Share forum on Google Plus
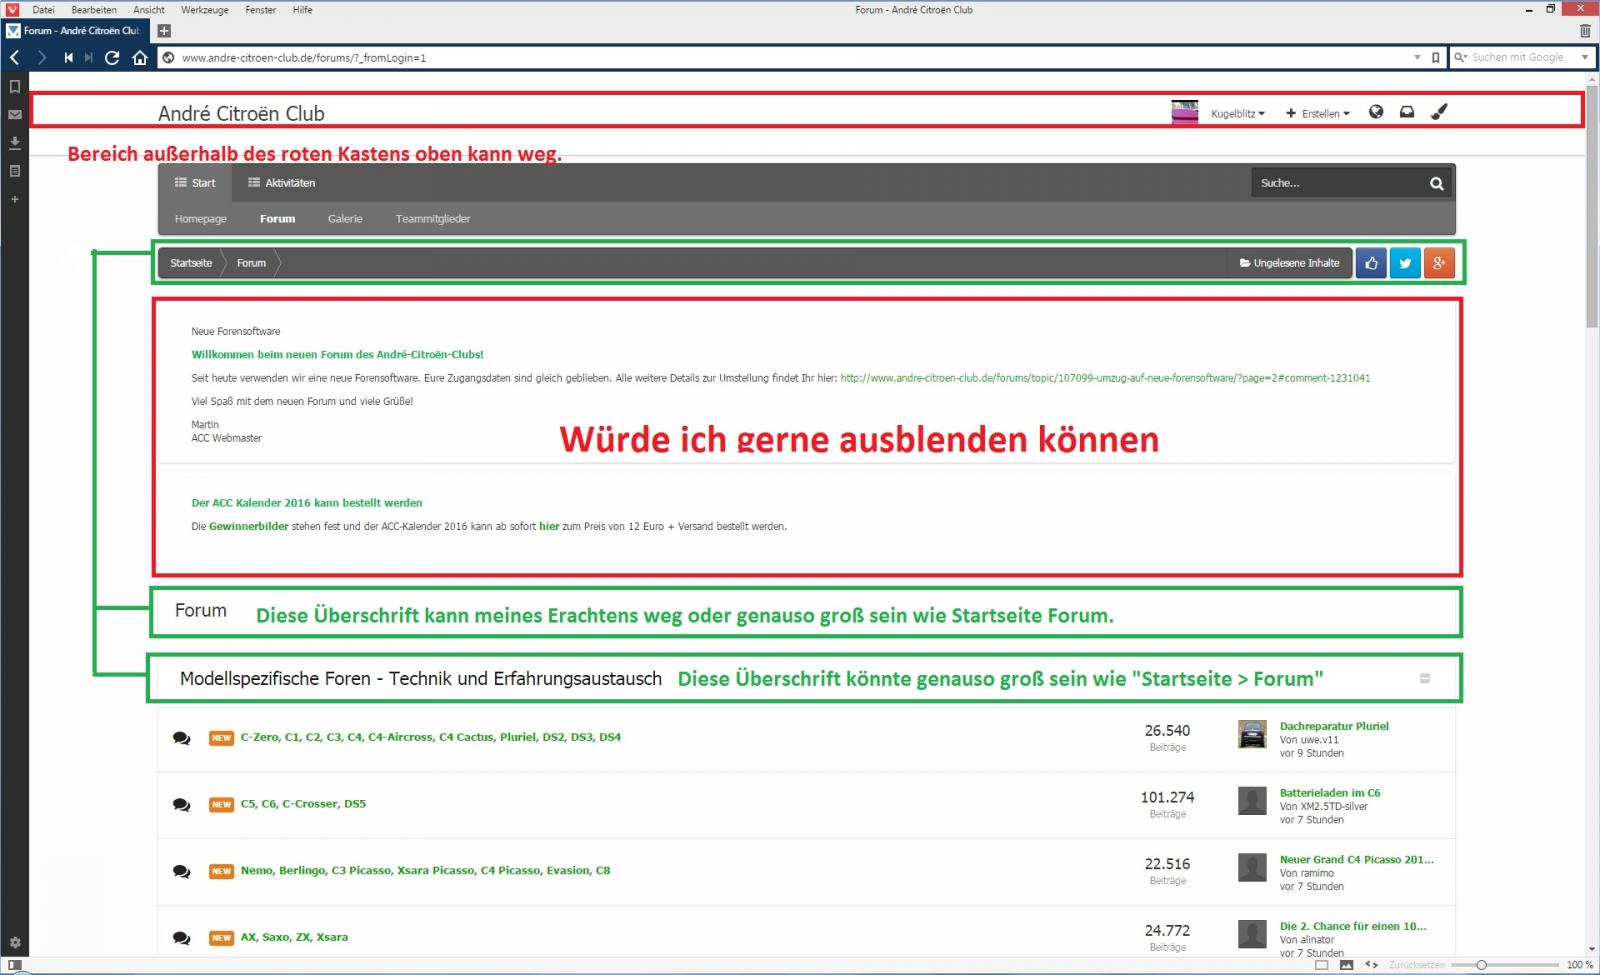This screenshot has width=1600, height=975. coord(1439,263)
